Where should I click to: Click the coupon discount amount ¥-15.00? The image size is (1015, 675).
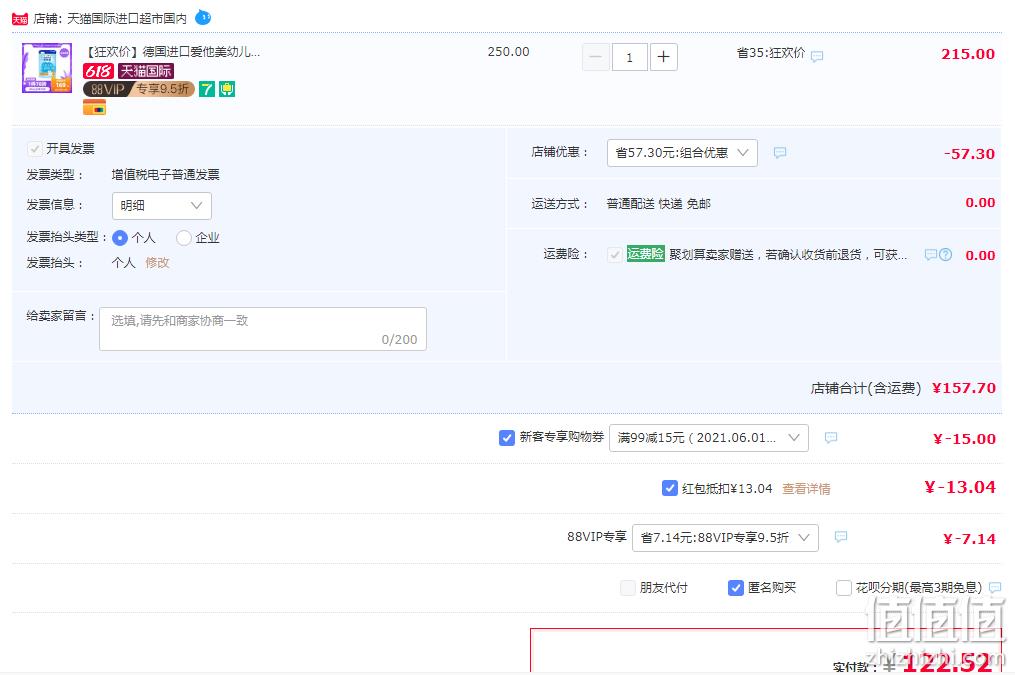coord(964,439)
